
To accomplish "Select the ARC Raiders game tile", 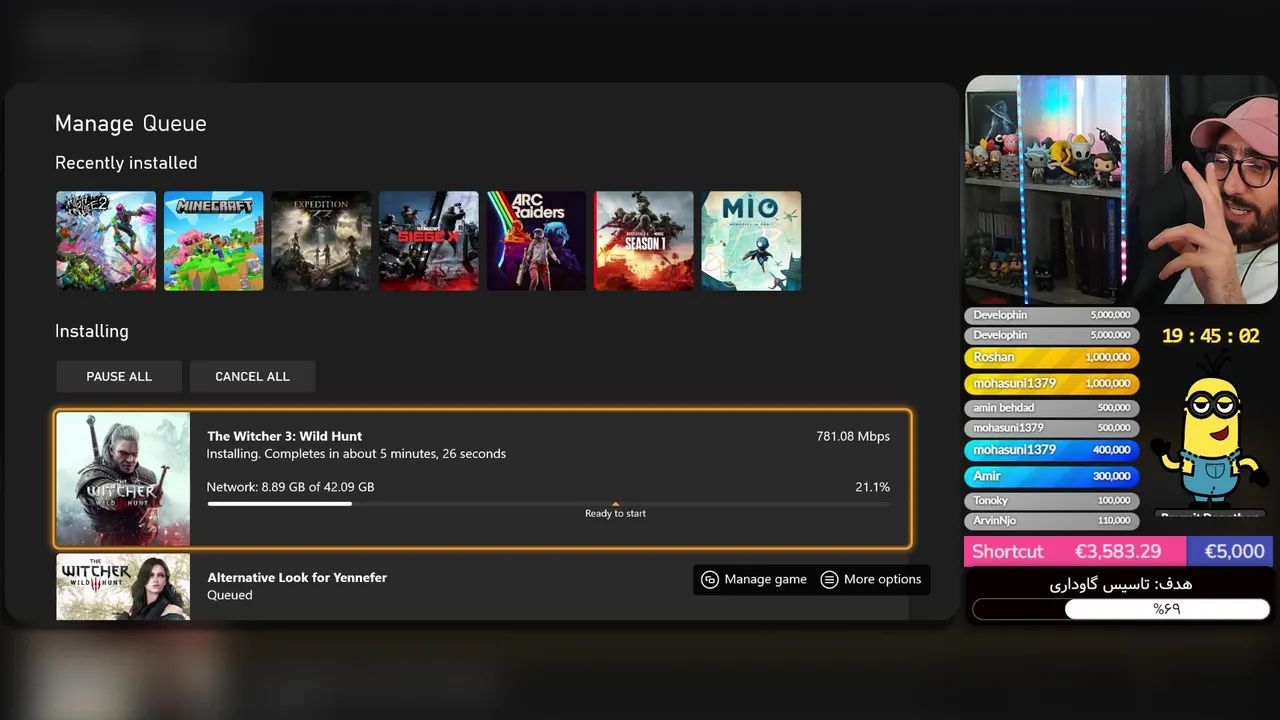I will pyautogui.click(x=536, y=241).
